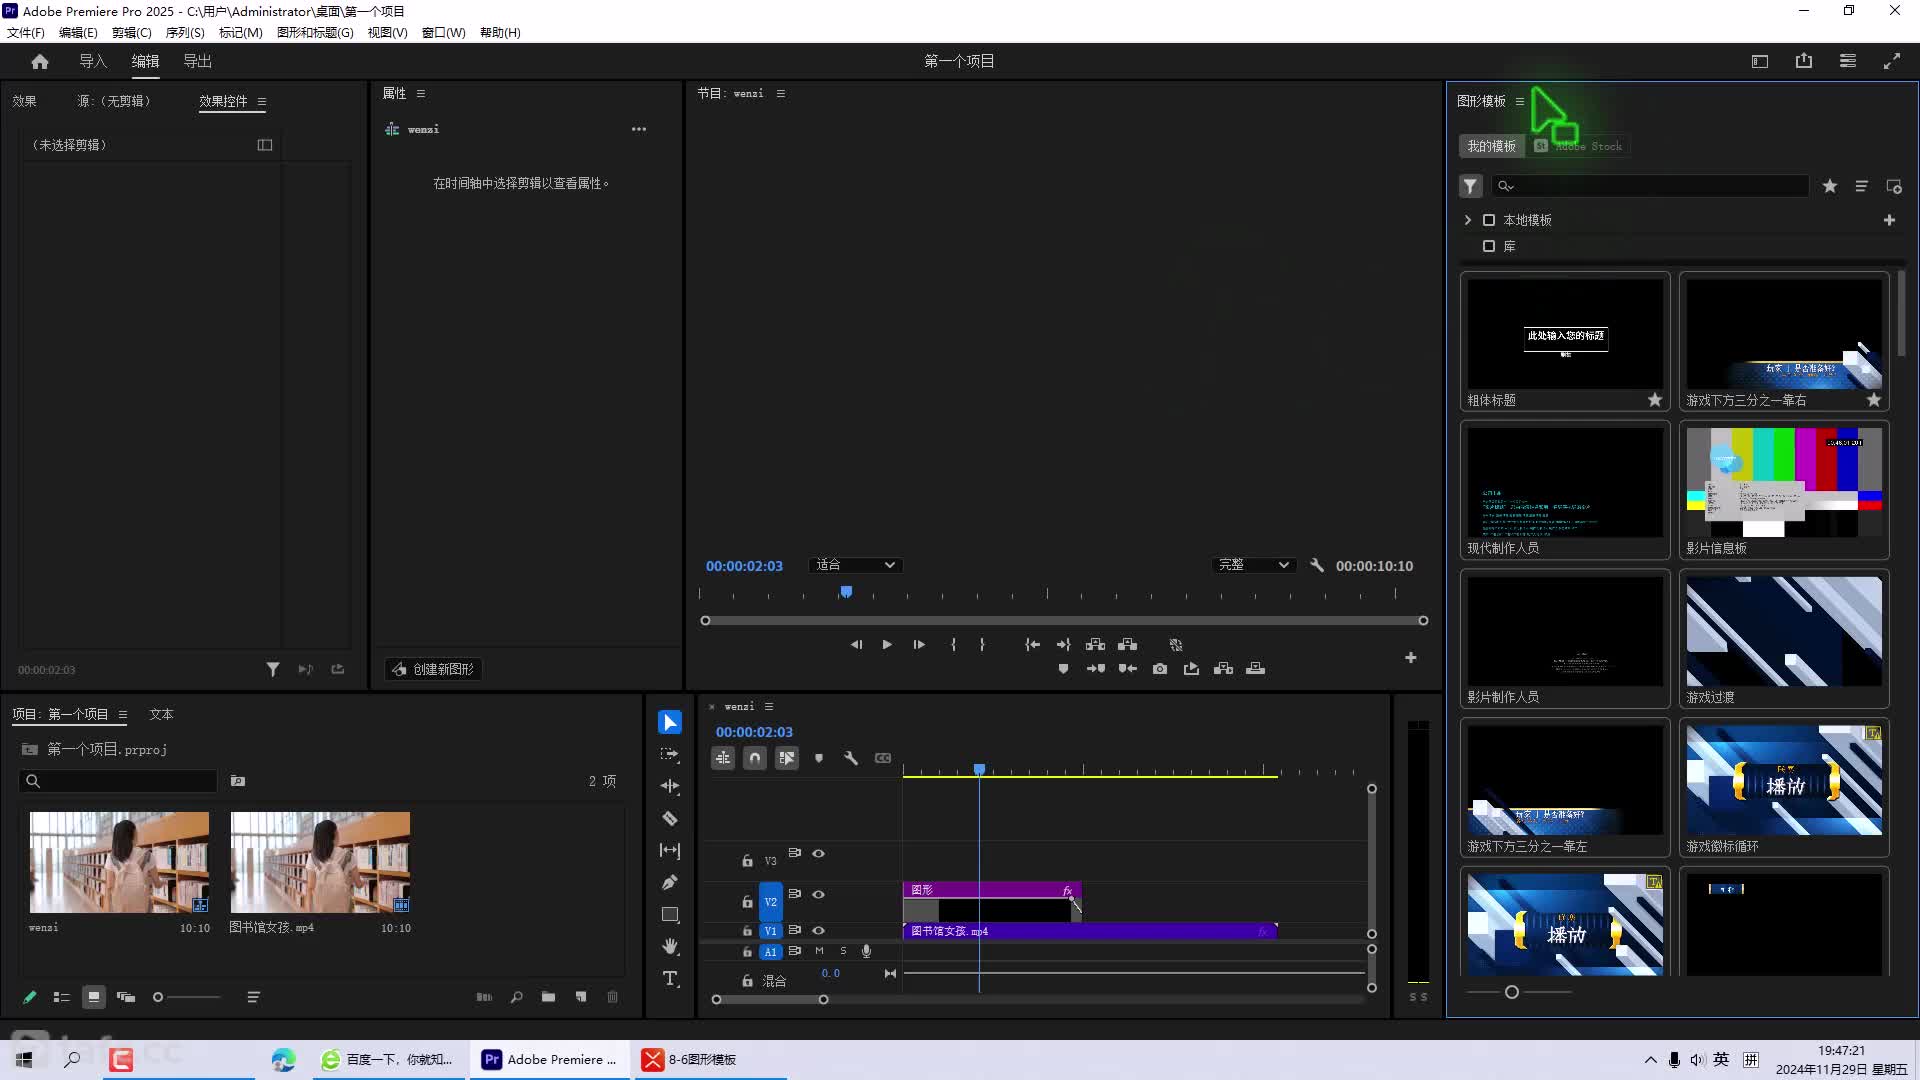1920x1080 pixels.
Task: Click the new bin folder icon in Project panel
Action: click(548, 997)
